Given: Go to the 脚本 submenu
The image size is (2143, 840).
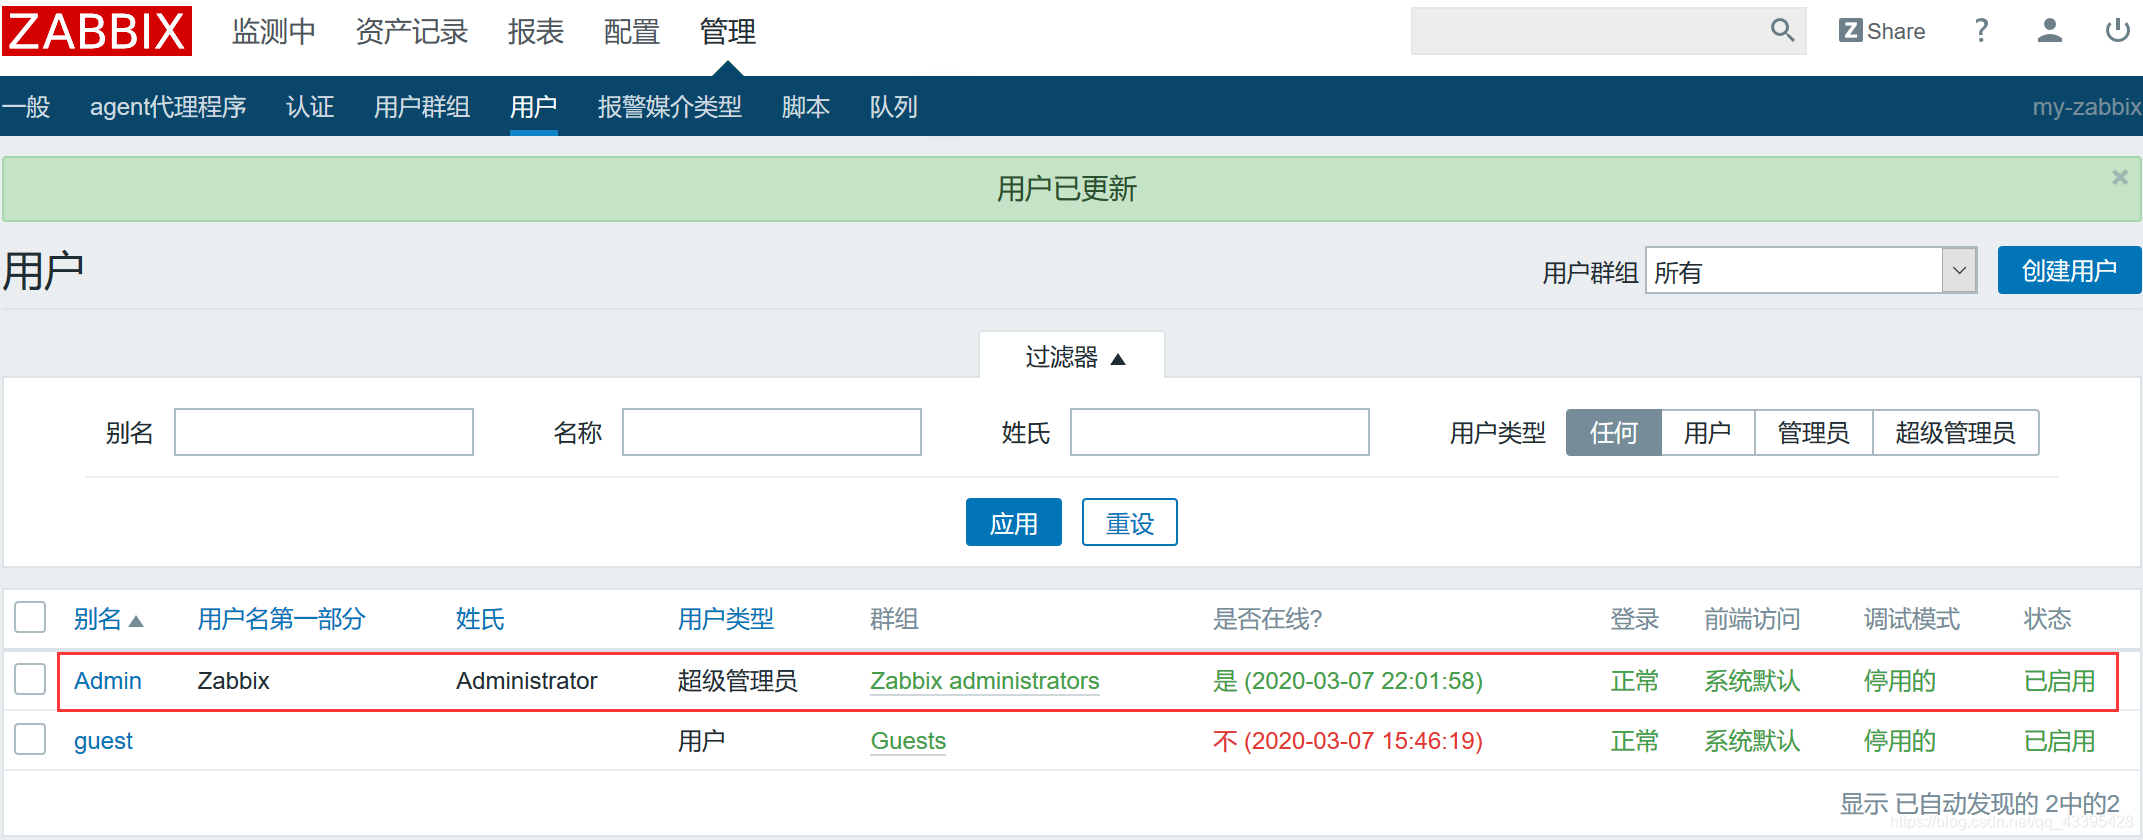Looking at the screenshot, I should tap(806, 106).
